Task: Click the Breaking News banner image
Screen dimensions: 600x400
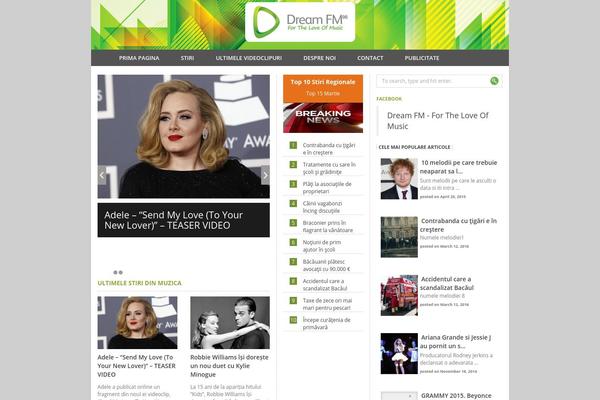Action: click(x=323, y=118)
